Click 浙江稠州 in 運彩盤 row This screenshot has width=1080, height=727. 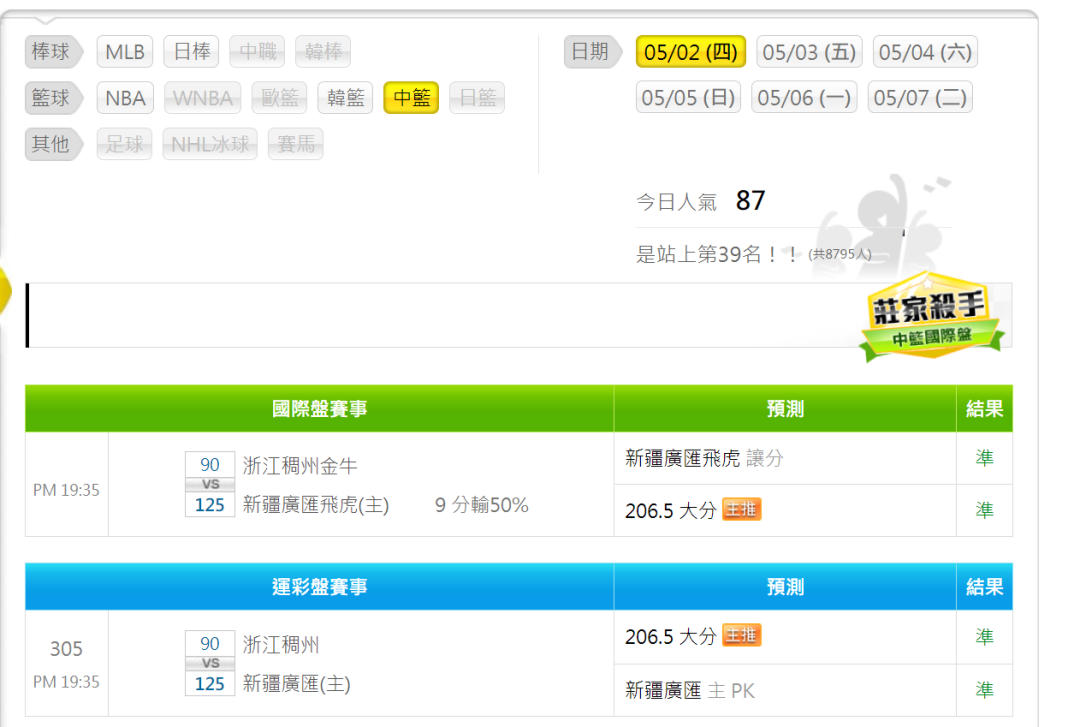pyautogui.click(x=280, y=645)
